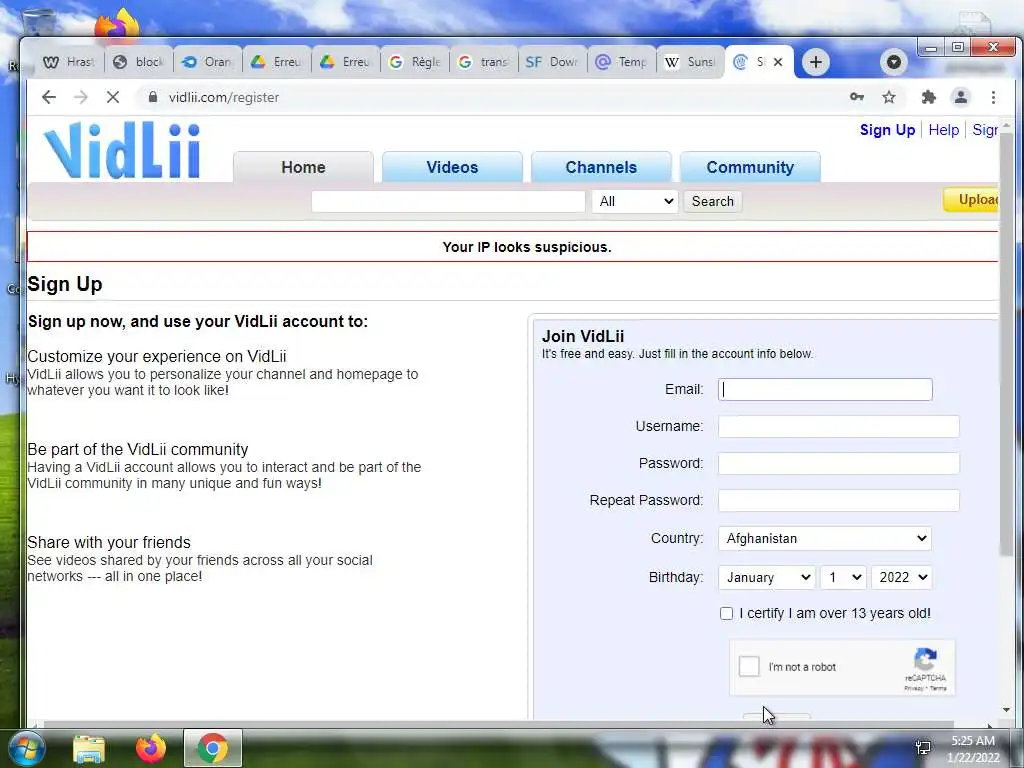Click the reCAPTCHA Terms link
Image resolution: width=1024 pixels, height=768 pixels.
[x=938, y=688]
